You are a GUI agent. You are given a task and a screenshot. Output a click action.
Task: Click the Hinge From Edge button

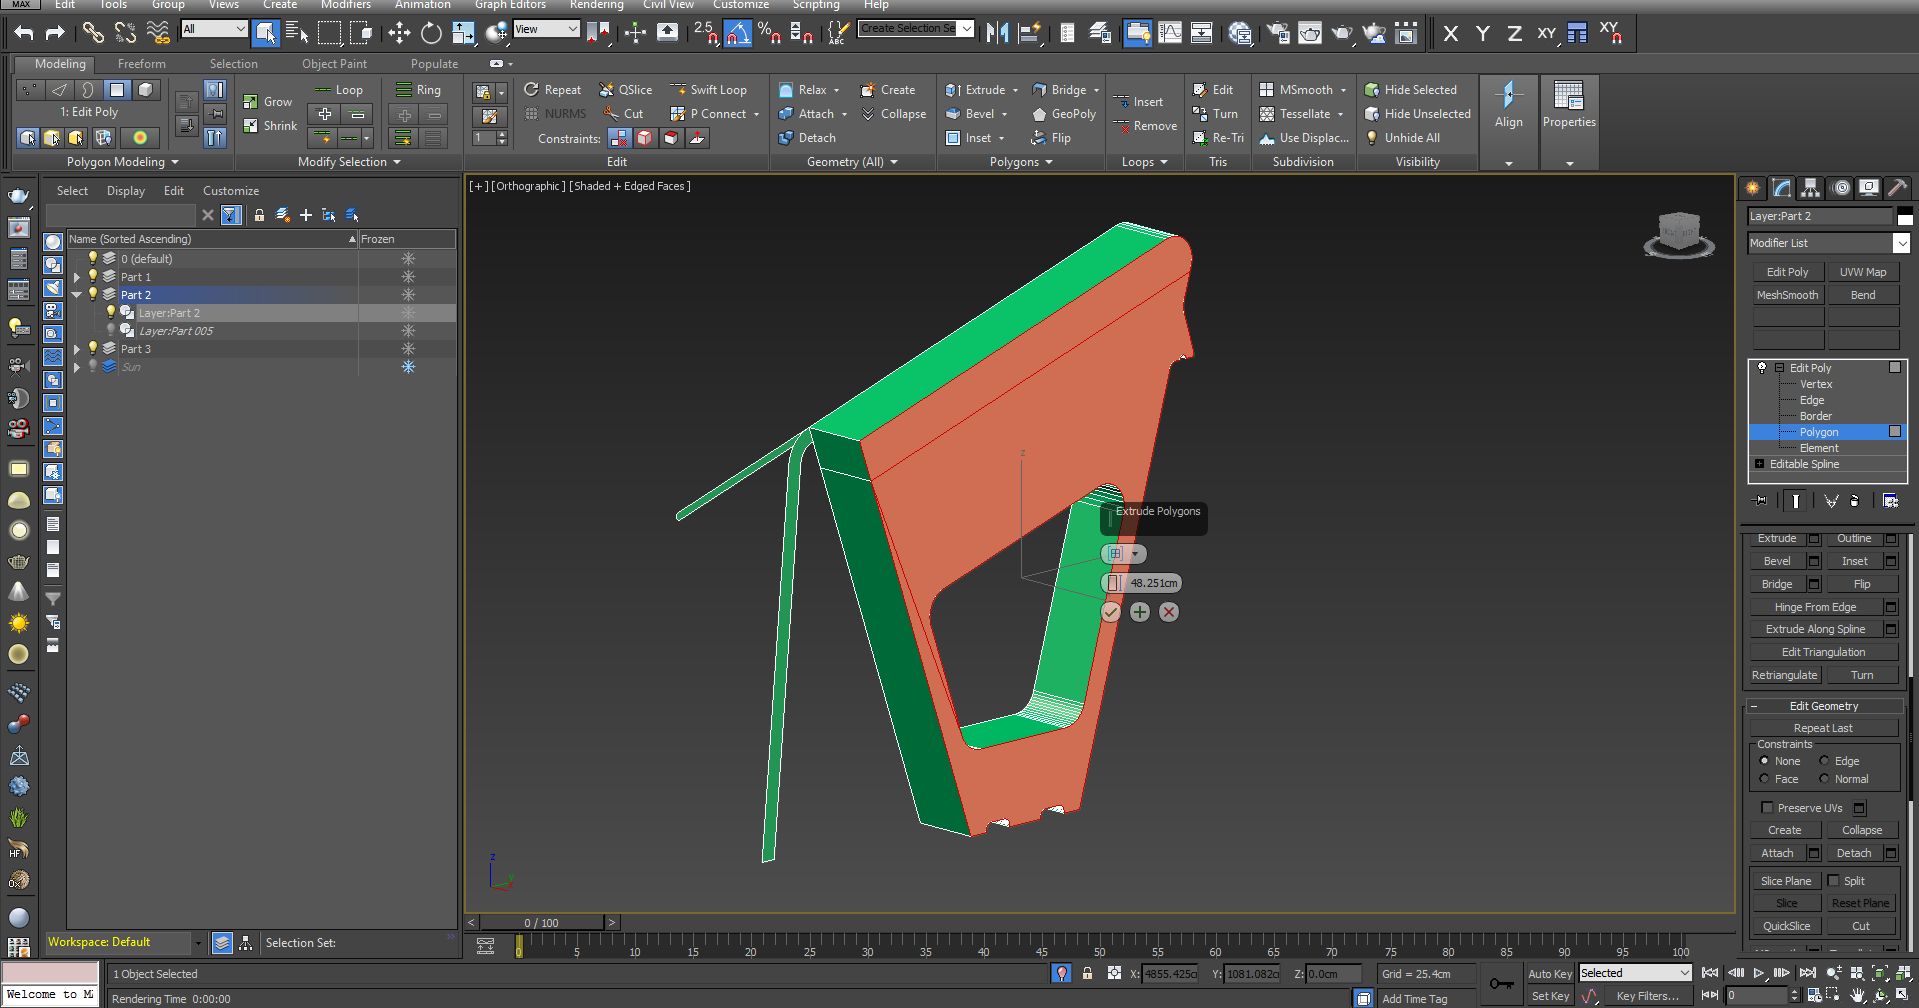[x=1814, y=607]
